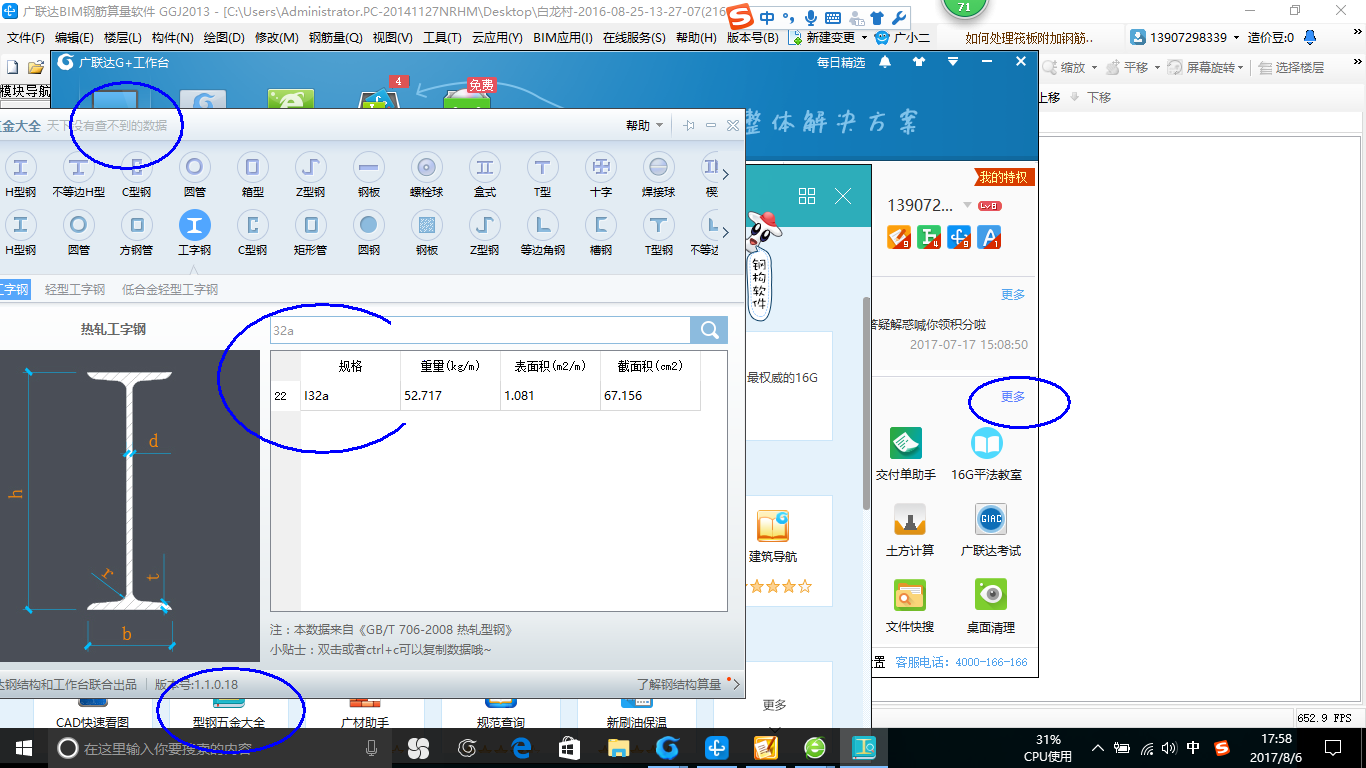Select the I32a specification cell
The image size is (1366, 768).
coord(351,396)
